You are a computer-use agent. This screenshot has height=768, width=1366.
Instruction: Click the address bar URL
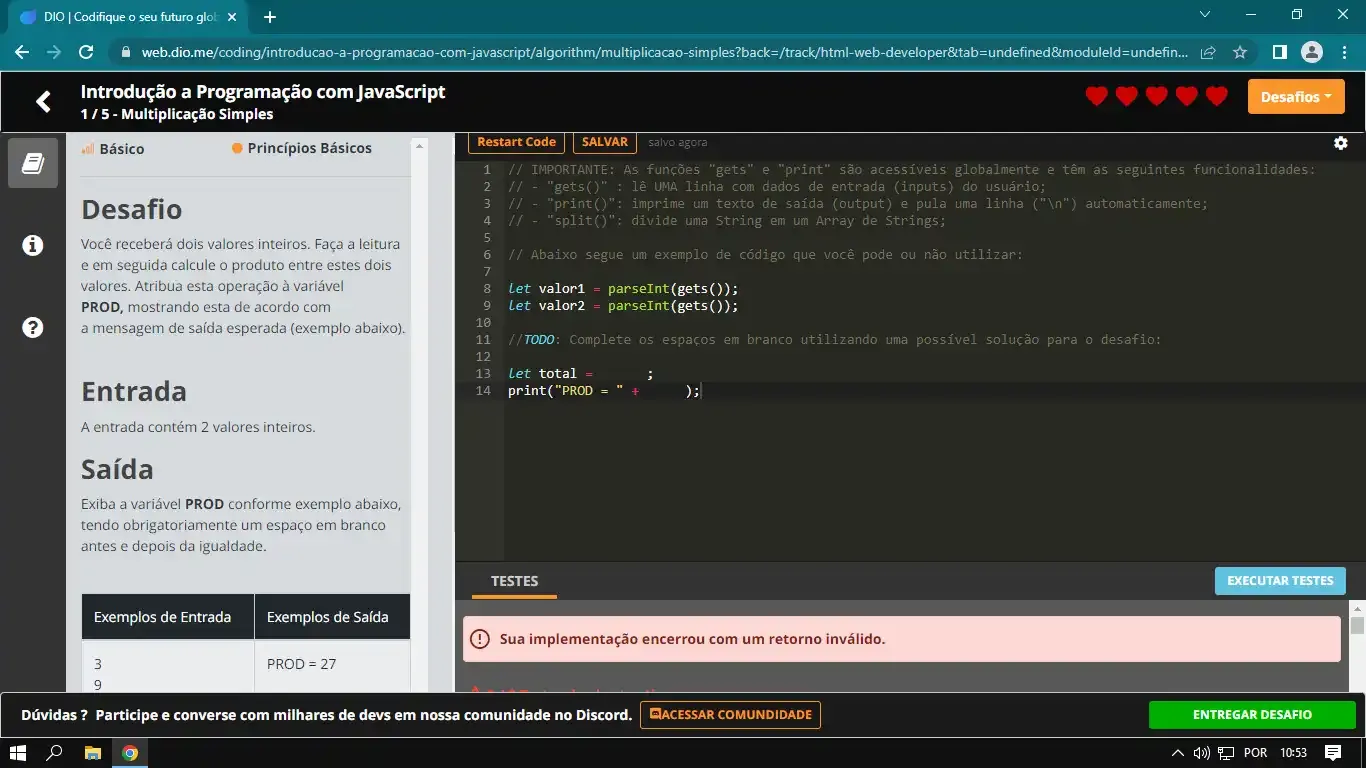pos(665,52)
